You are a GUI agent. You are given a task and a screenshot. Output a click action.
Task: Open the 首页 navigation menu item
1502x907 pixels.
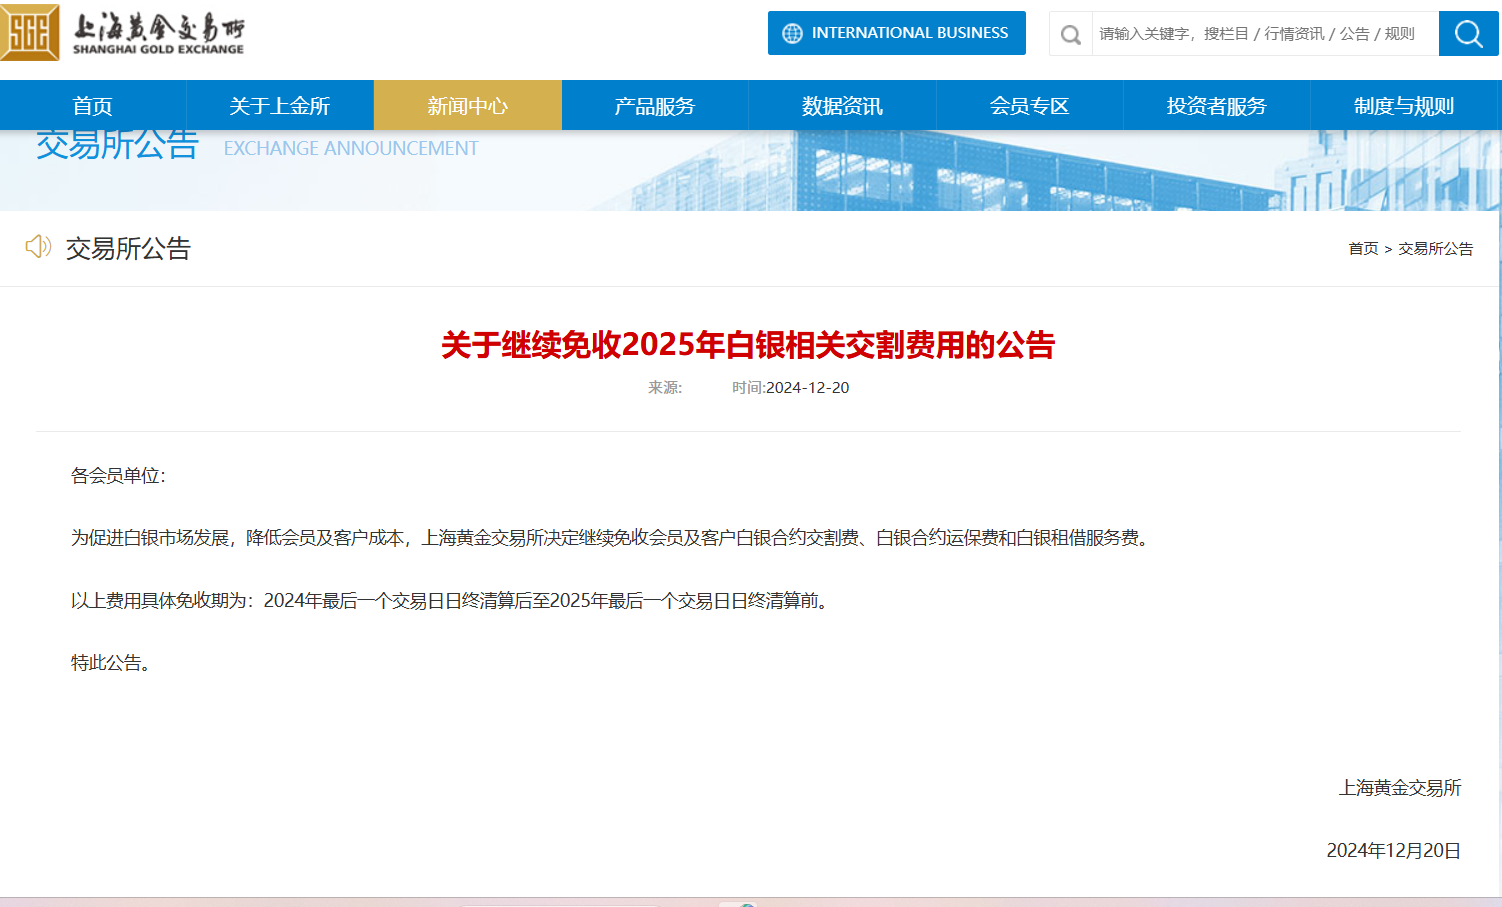coord(93,106)
